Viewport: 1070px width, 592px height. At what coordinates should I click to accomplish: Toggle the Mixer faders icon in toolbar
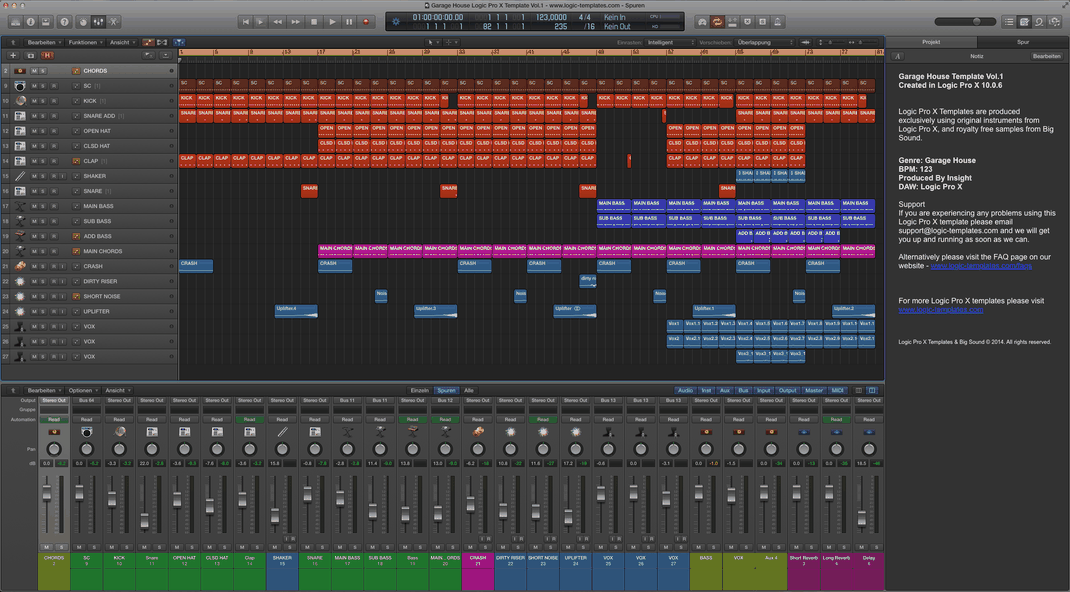(x=98, y=22)
